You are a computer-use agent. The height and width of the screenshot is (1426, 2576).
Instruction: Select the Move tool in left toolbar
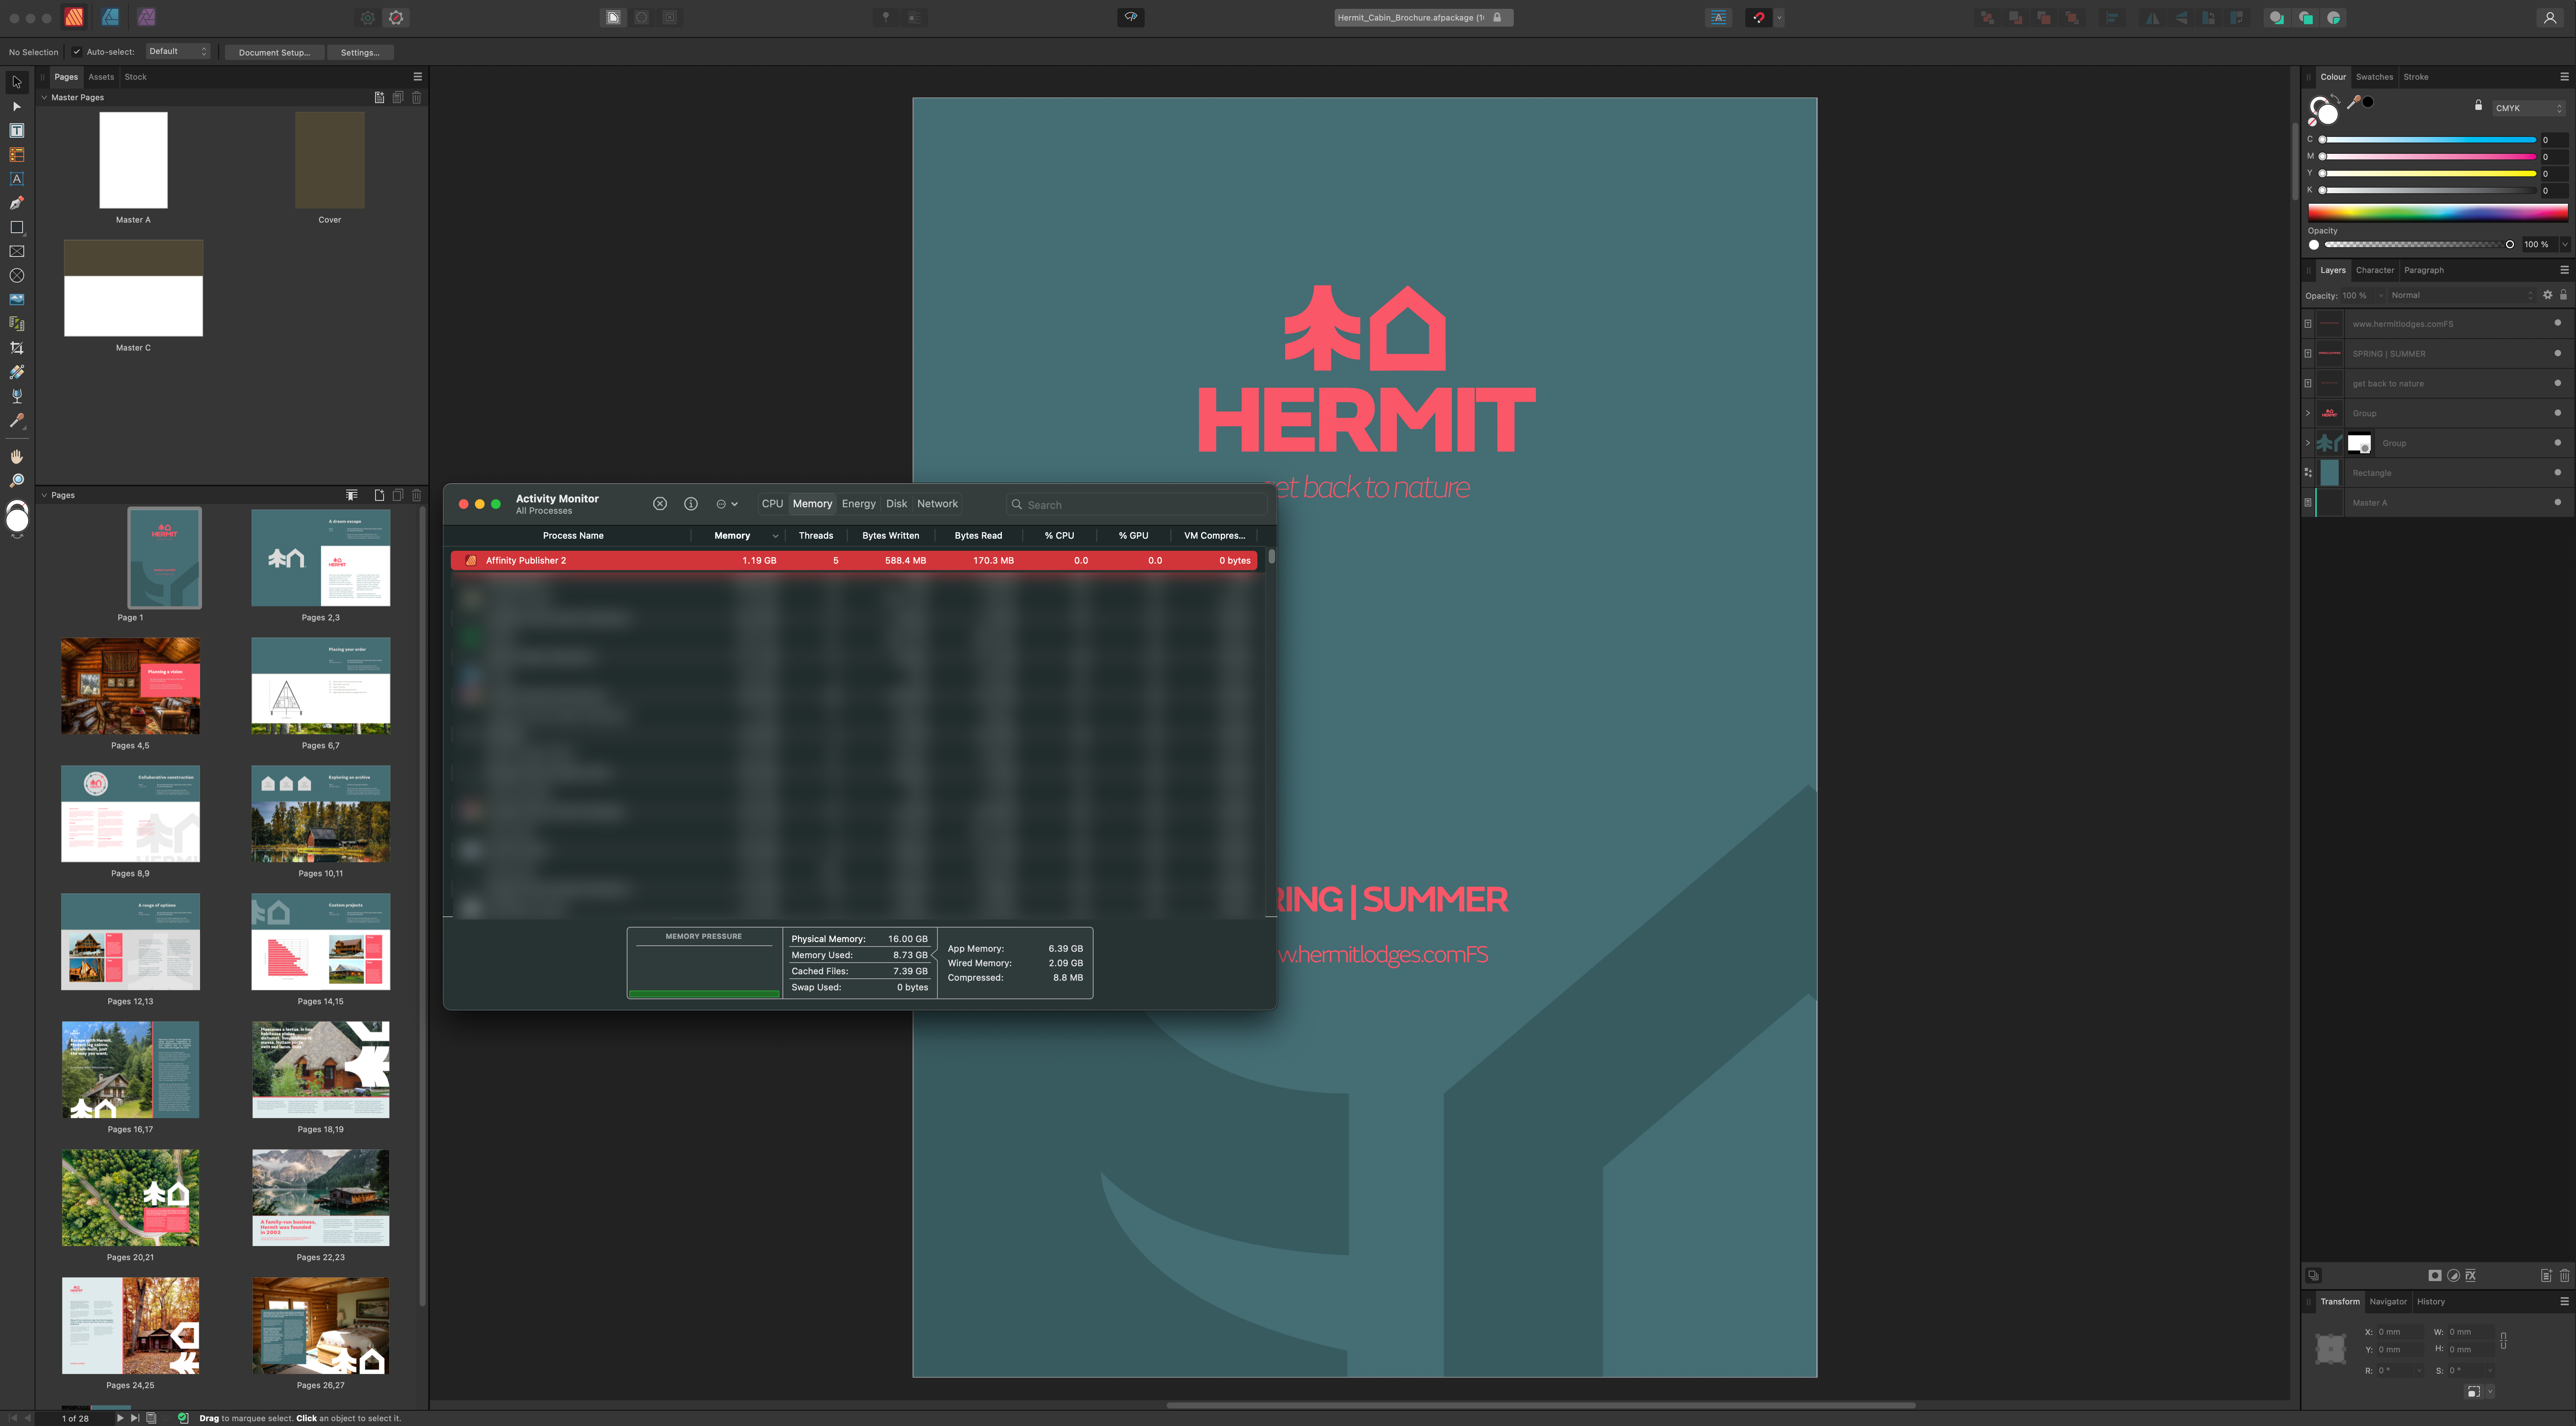click(16, 82)
